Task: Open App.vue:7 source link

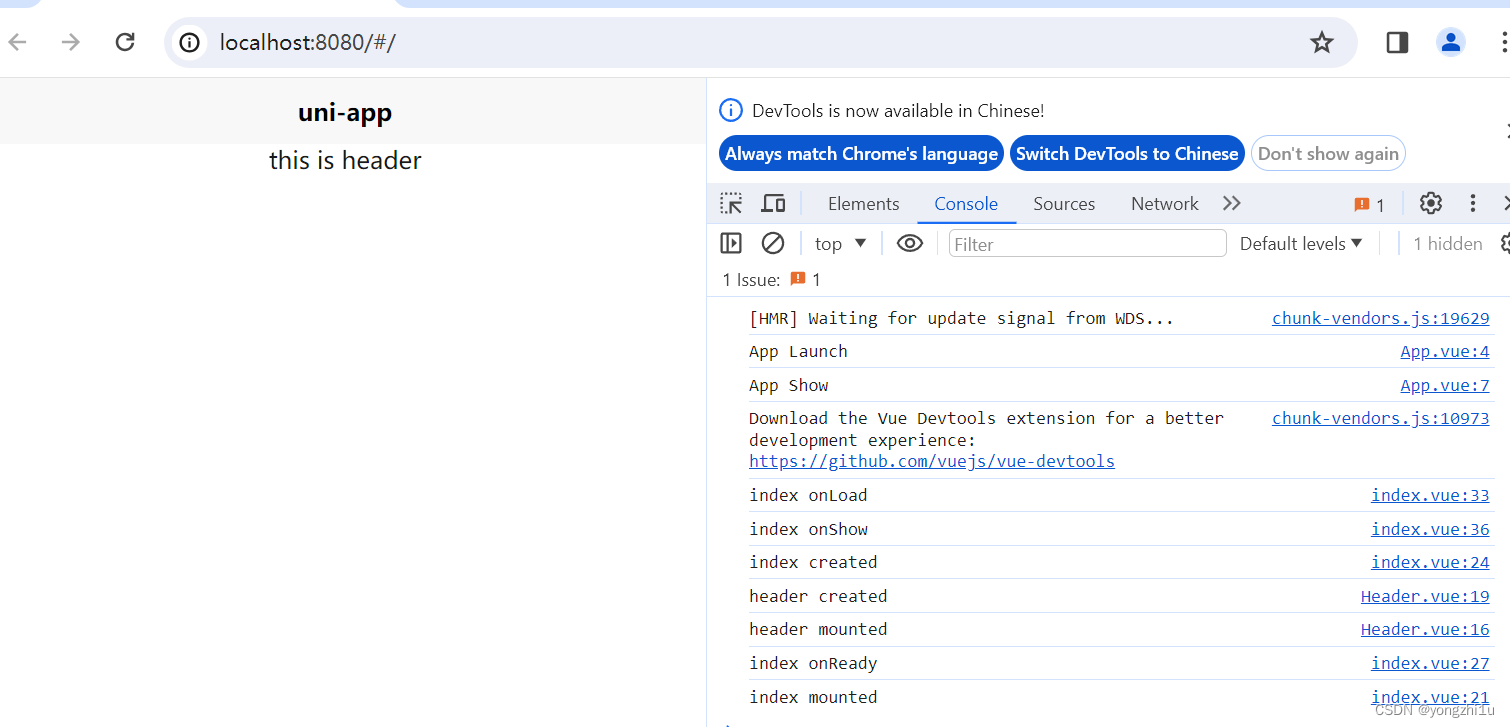Action: click(x=1444, y=386)
